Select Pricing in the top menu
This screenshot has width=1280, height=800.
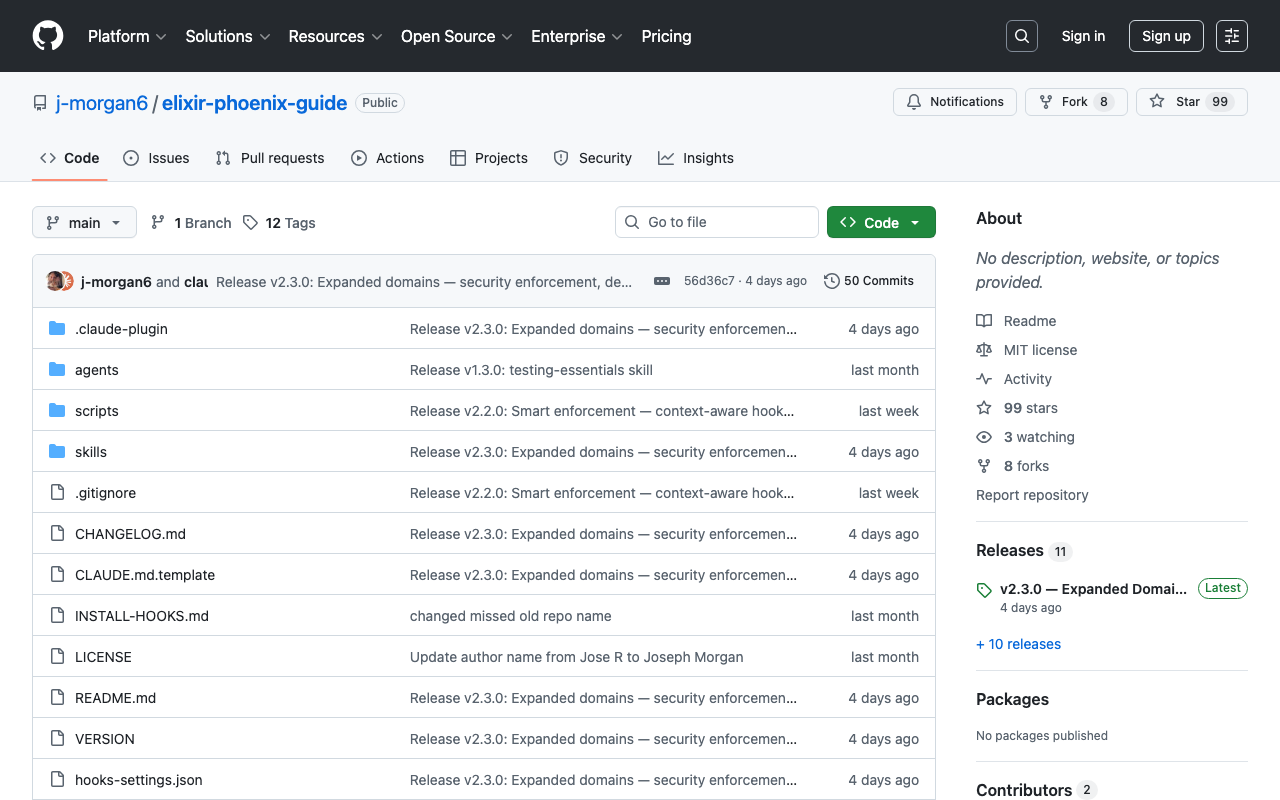point(666,36)
